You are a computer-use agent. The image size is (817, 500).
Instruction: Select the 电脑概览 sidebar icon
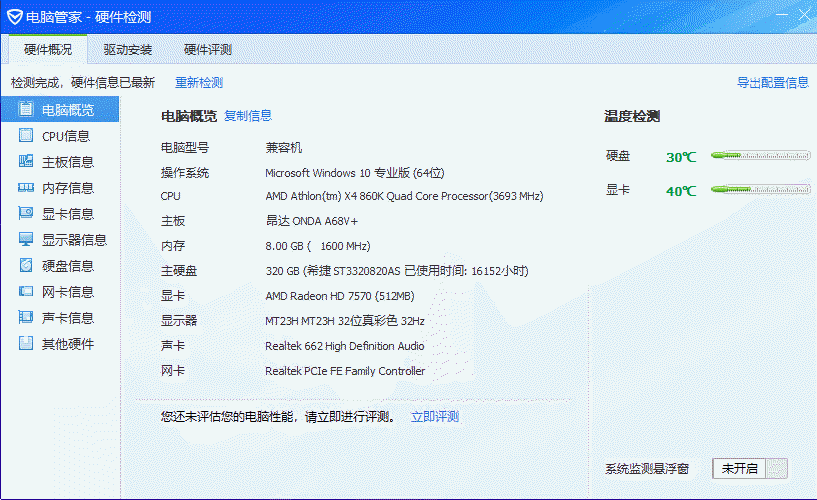(26, 109)
